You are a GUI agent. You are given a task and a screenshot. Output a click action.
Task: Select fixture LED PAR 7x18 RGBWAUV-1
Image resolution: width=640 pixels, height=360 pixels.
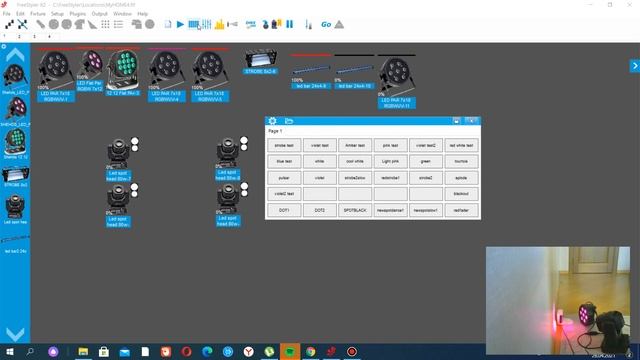[x=56, y=76]
